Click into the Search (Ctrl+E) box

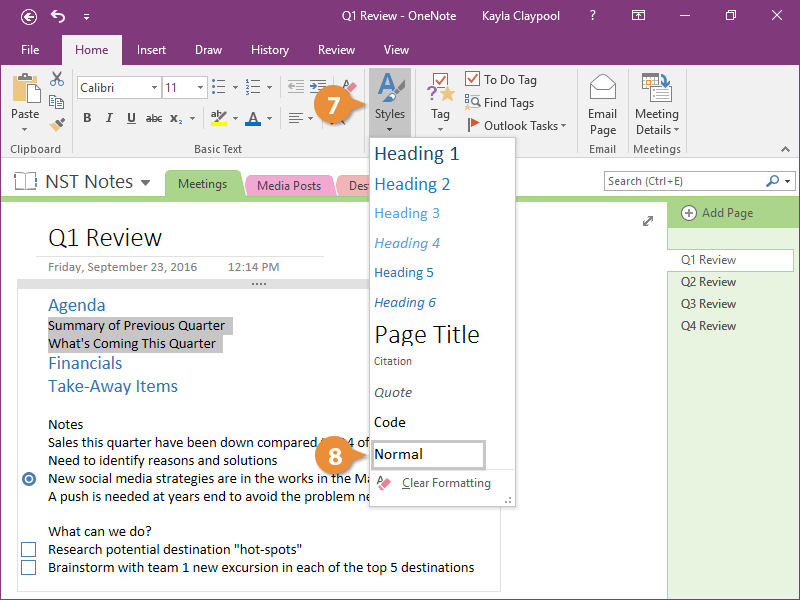(x=683, y=181)
